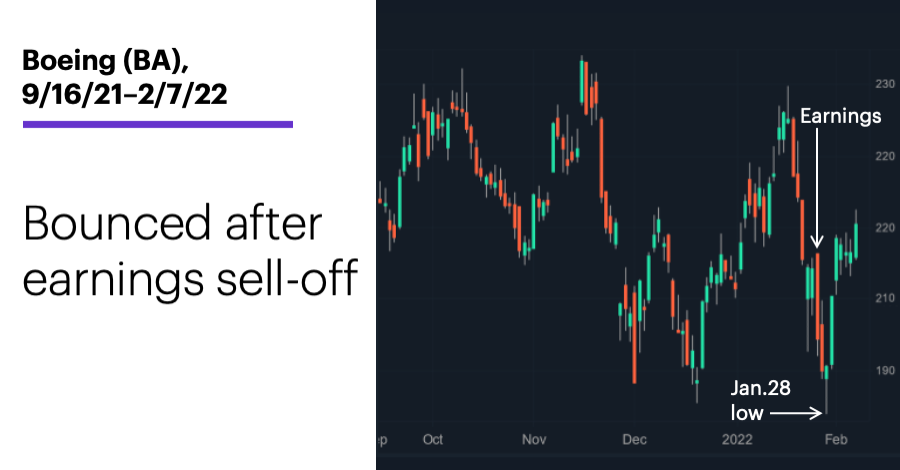
Task: Click the 2022 label on the time axis
Action: click(737, 440)
